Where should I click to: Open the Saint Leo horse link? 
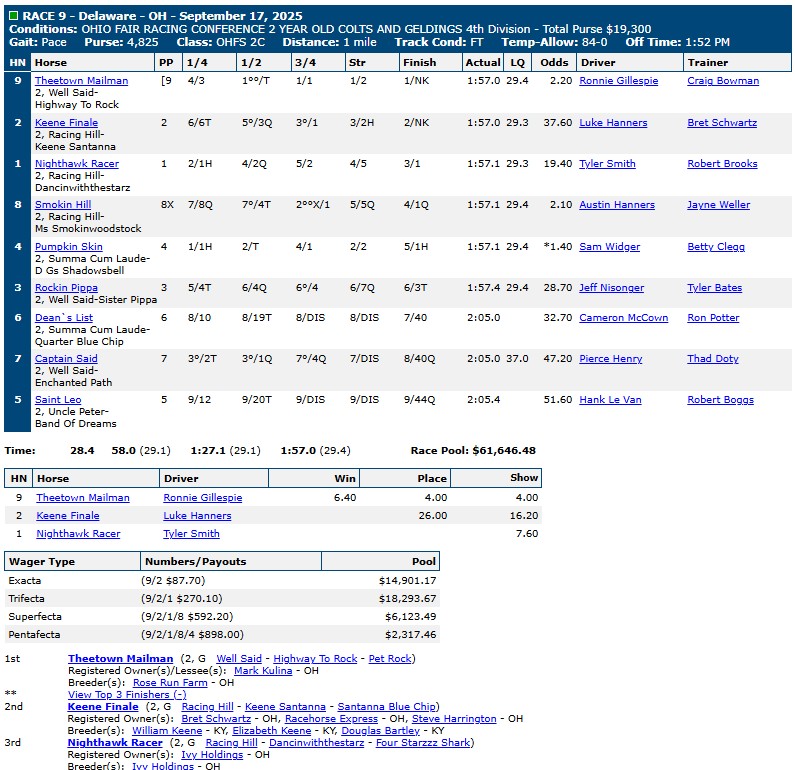pos(58,400)
